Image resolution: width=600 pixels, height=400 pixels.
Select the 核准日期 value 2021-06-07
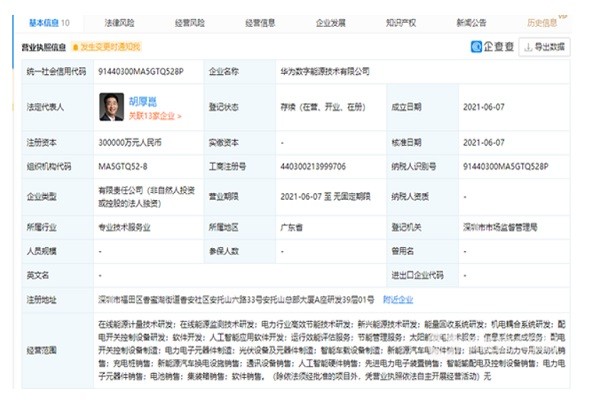(x=484, y=142)
